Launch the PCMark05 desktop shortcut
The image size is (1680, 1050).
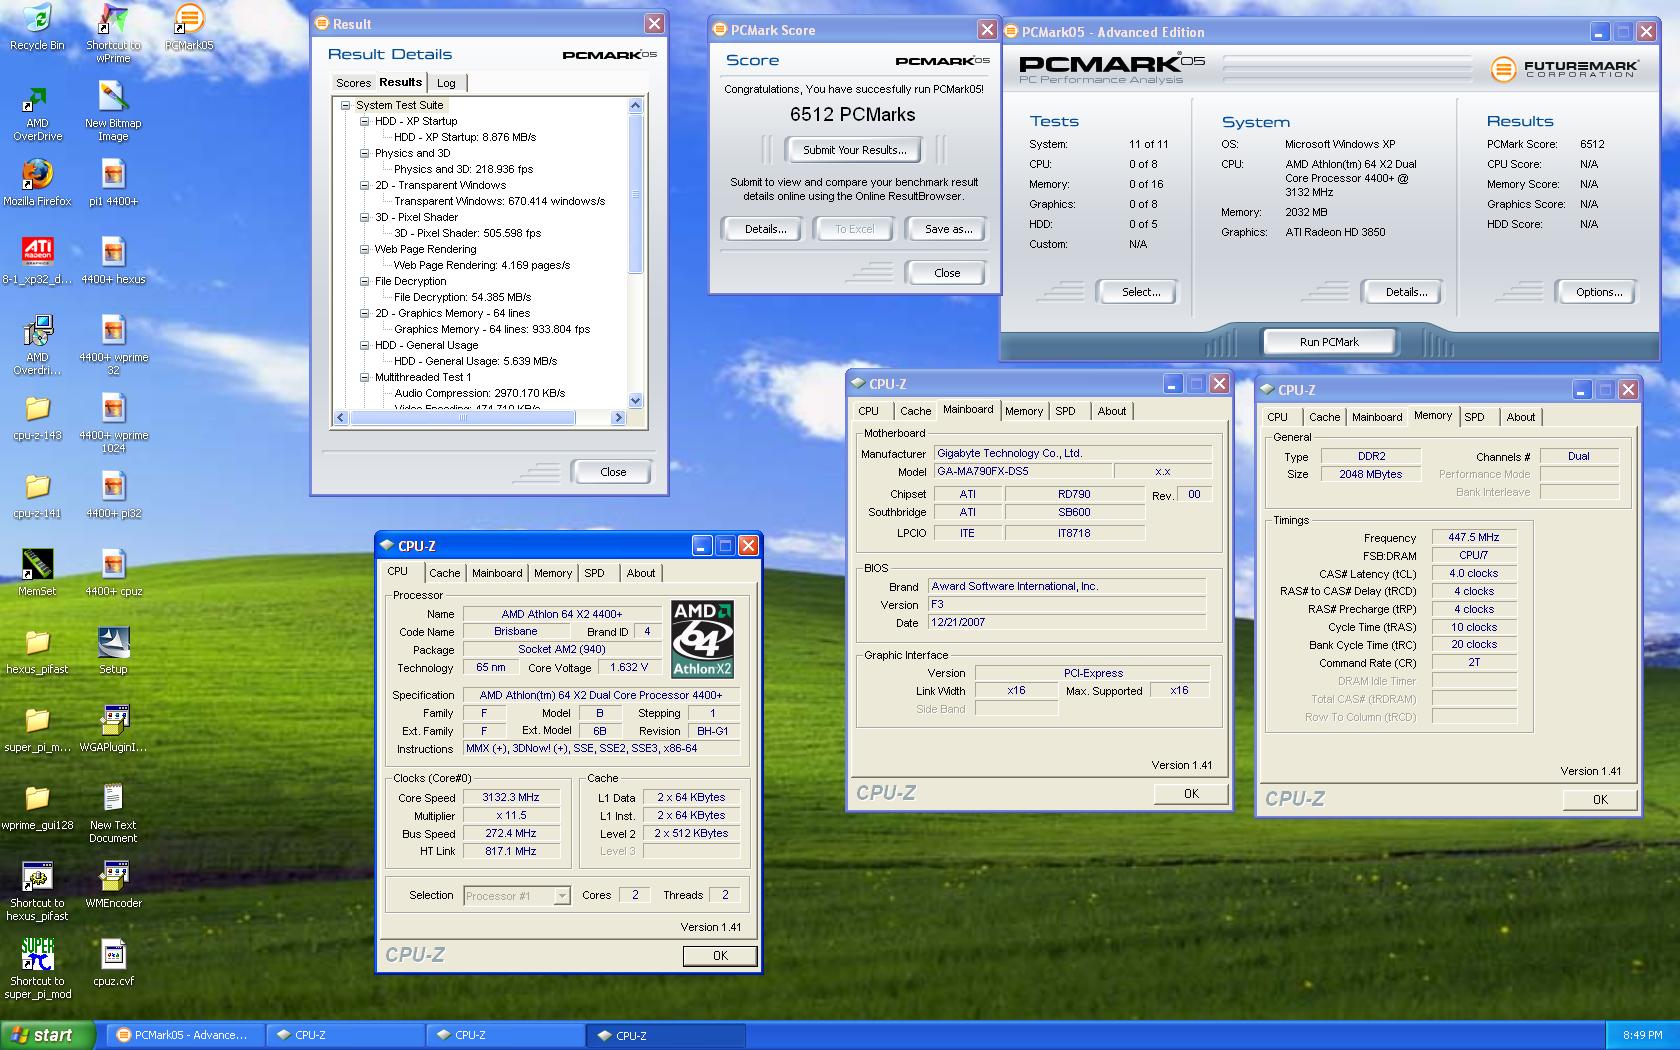click(189, 27)
